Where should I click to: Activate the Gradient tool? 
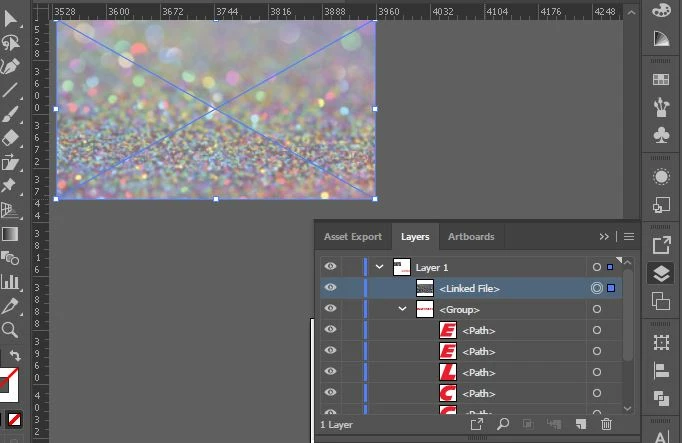10,234
